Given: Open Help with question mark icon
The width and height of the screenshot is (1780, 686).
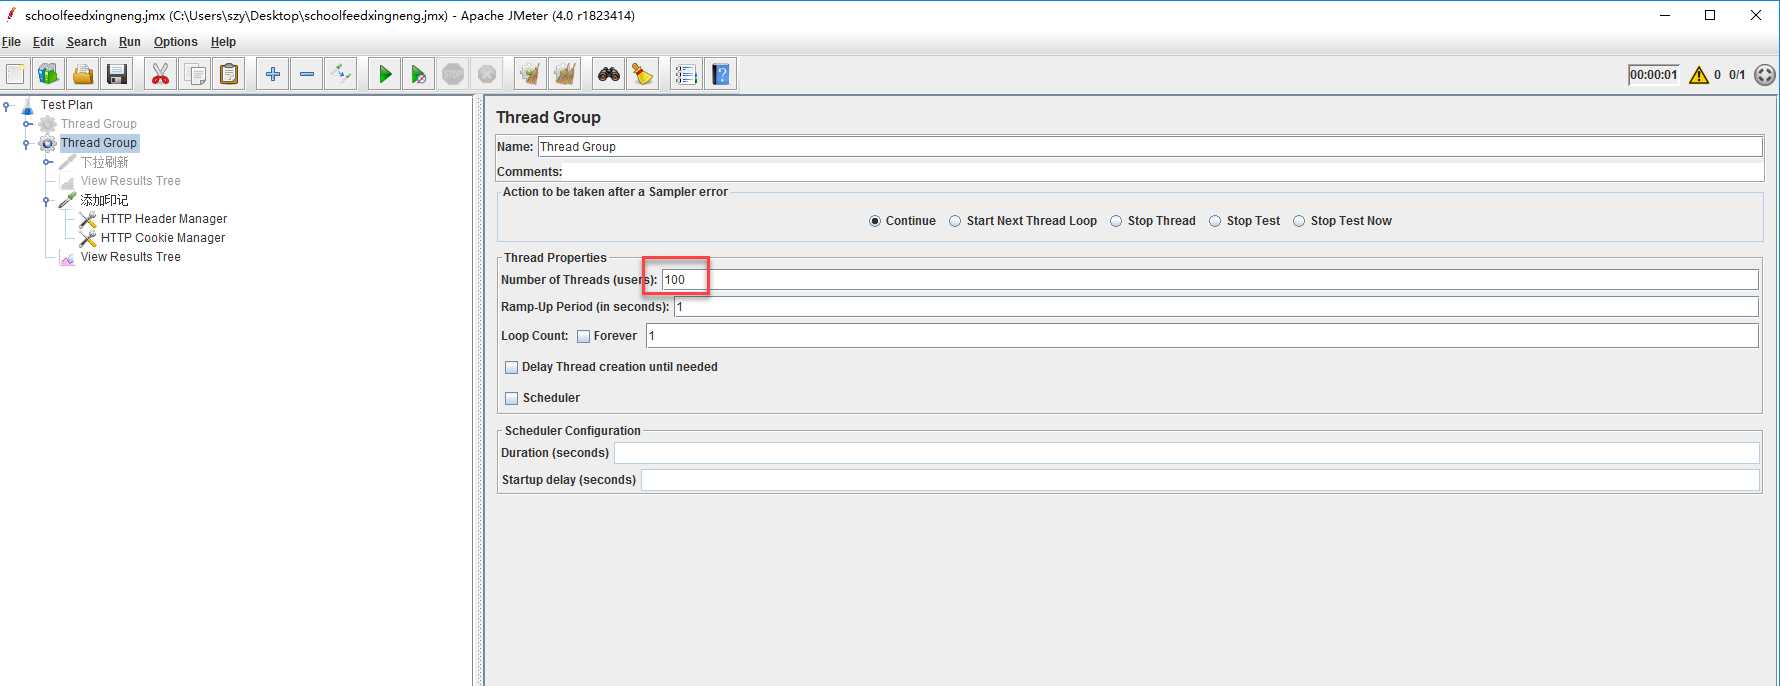Looking at the screenshot, I should [x=720, y=74].
